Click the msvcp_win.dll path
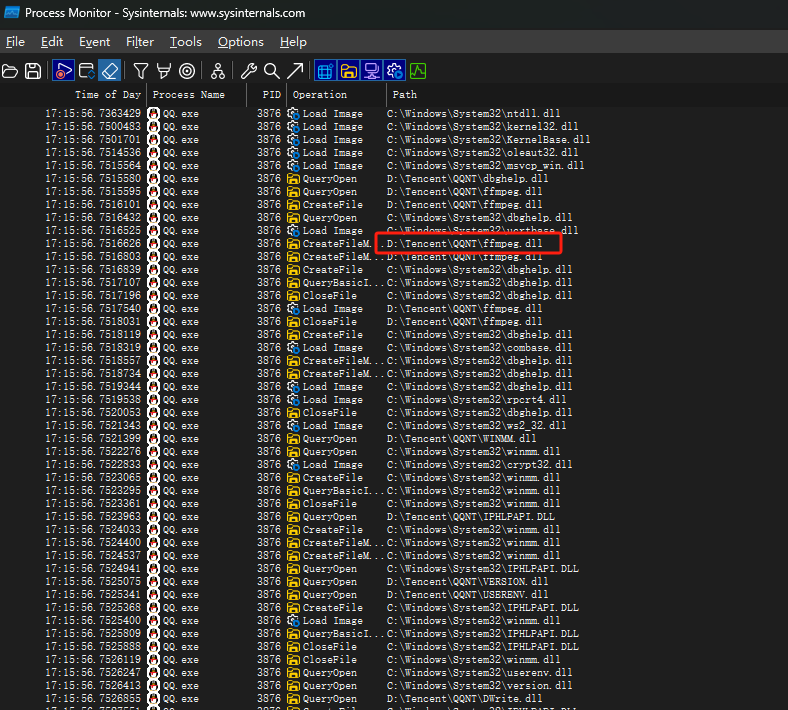This screenshot has height=710, width=788. point(485,166)
